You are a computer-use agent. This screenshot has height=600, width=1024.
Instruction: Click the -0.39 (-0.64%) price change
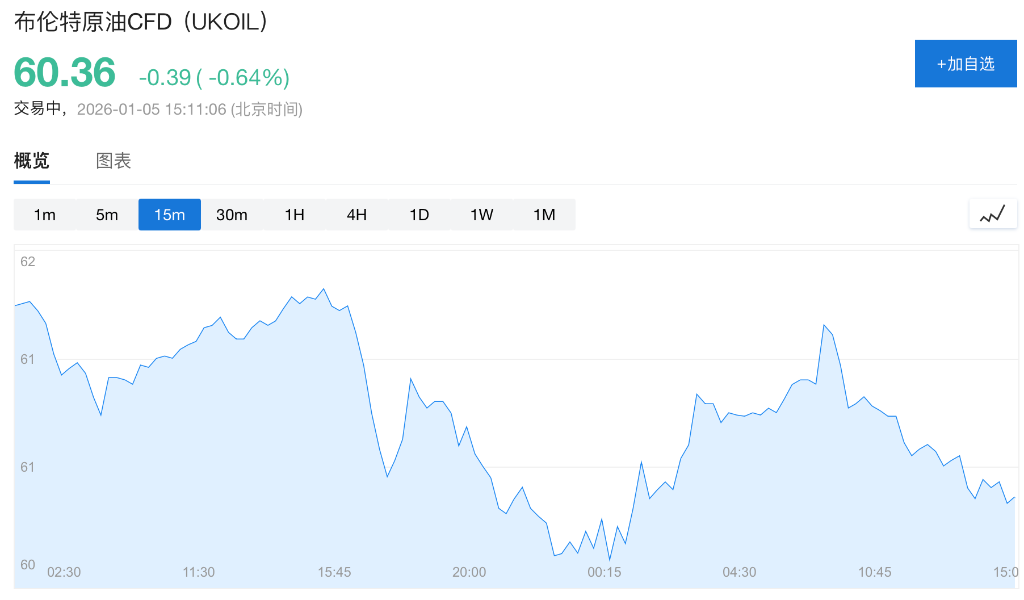[x=214, y=77]
